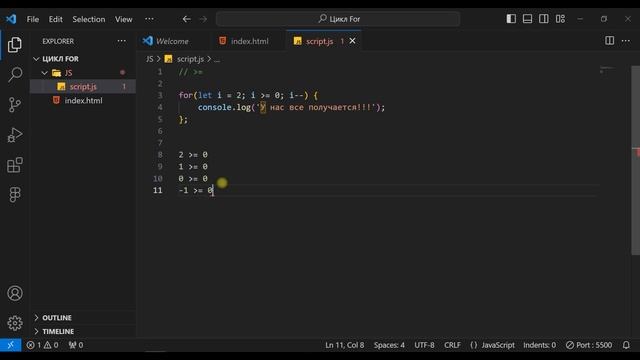
Task: Click Indents: 0 status item
Action: coord(539,345)
